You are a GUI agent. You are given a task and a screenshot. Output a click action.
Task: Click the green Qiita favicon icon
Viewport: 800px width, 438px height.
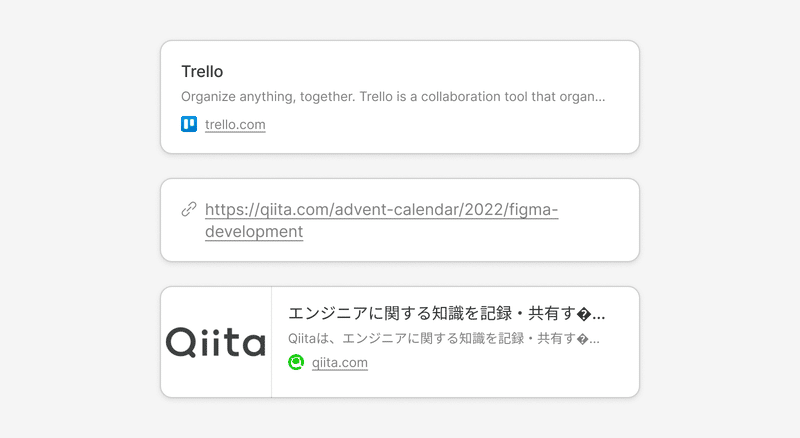[x=296, y=362]
